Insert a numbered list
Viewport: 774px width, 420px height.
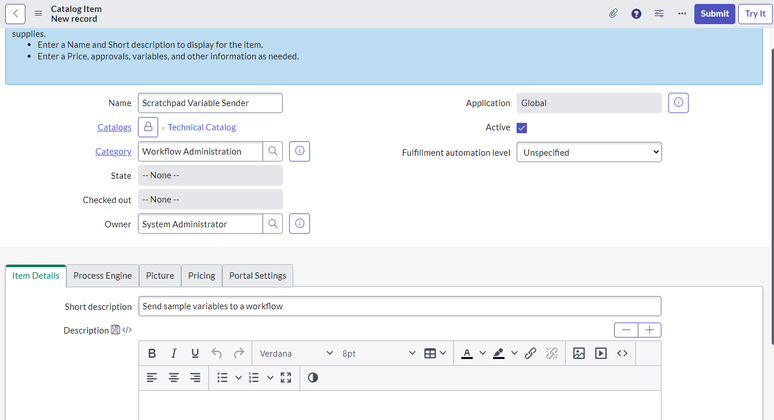click(254, 378)
